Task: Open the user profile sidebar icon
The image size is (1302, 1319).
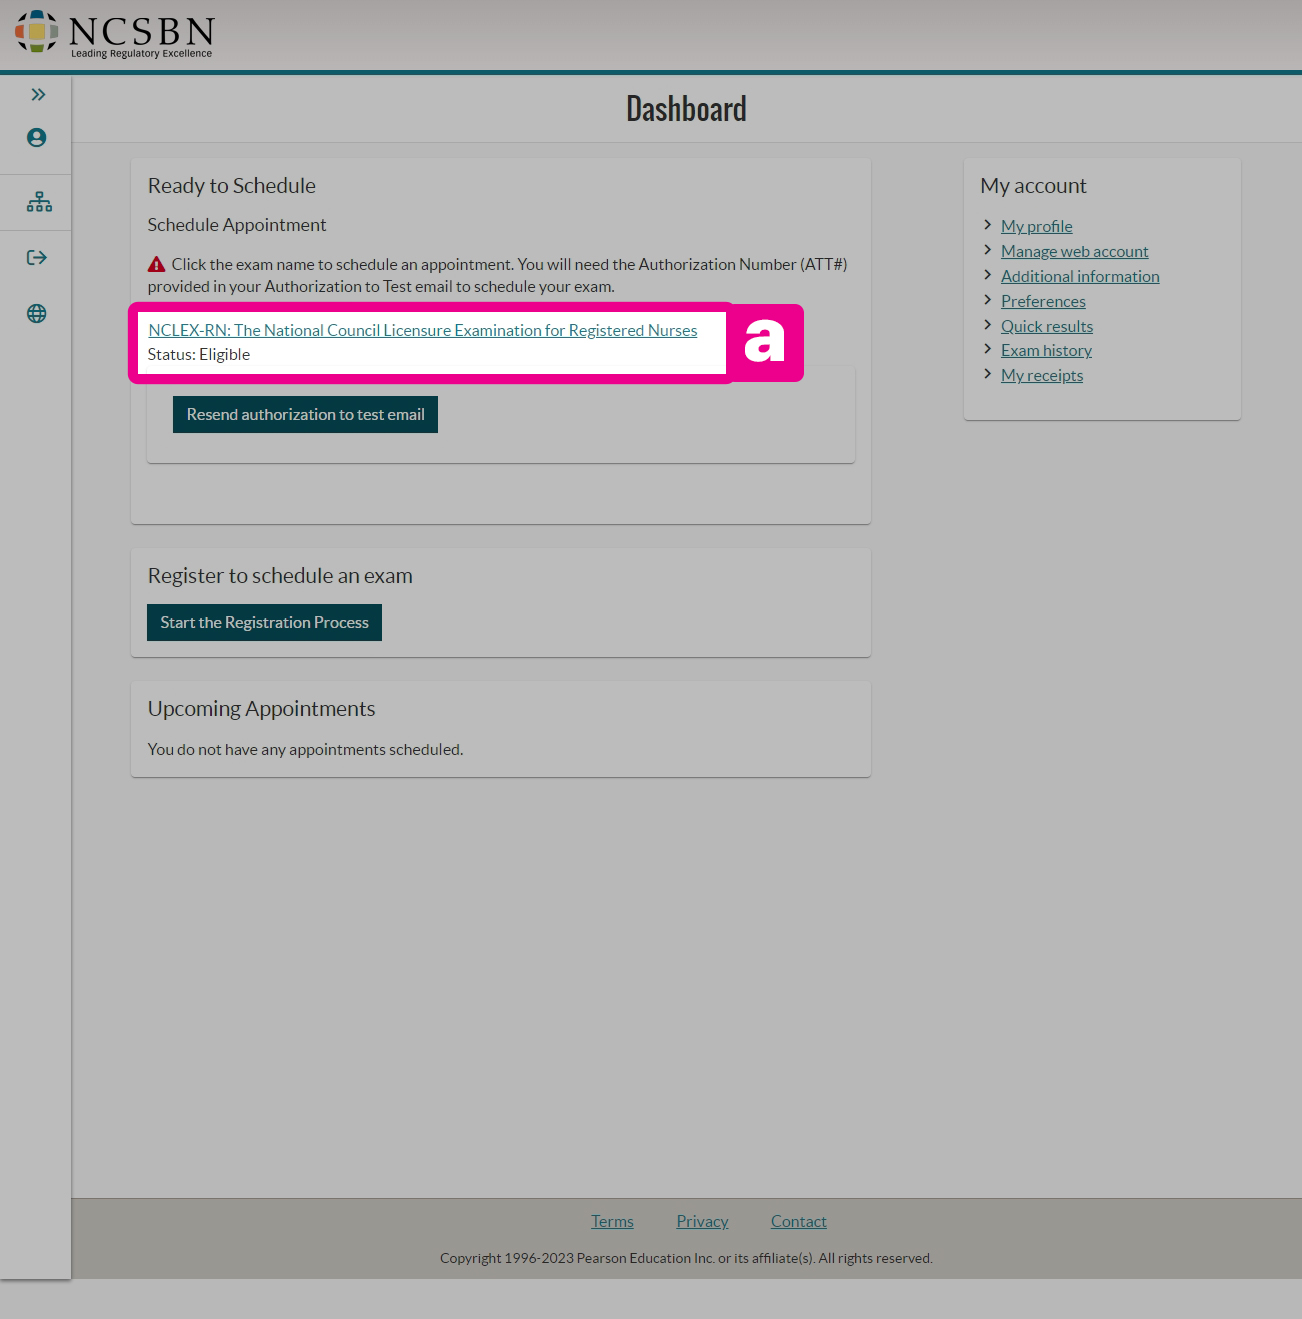Action: (37, 138)
